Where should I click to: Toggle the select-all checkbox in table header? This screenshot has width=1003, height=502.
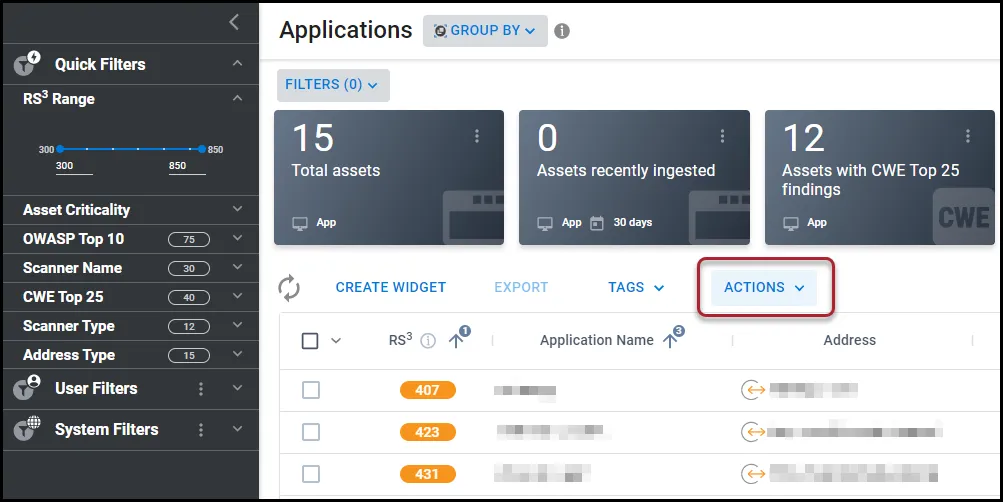coord(310,341)
